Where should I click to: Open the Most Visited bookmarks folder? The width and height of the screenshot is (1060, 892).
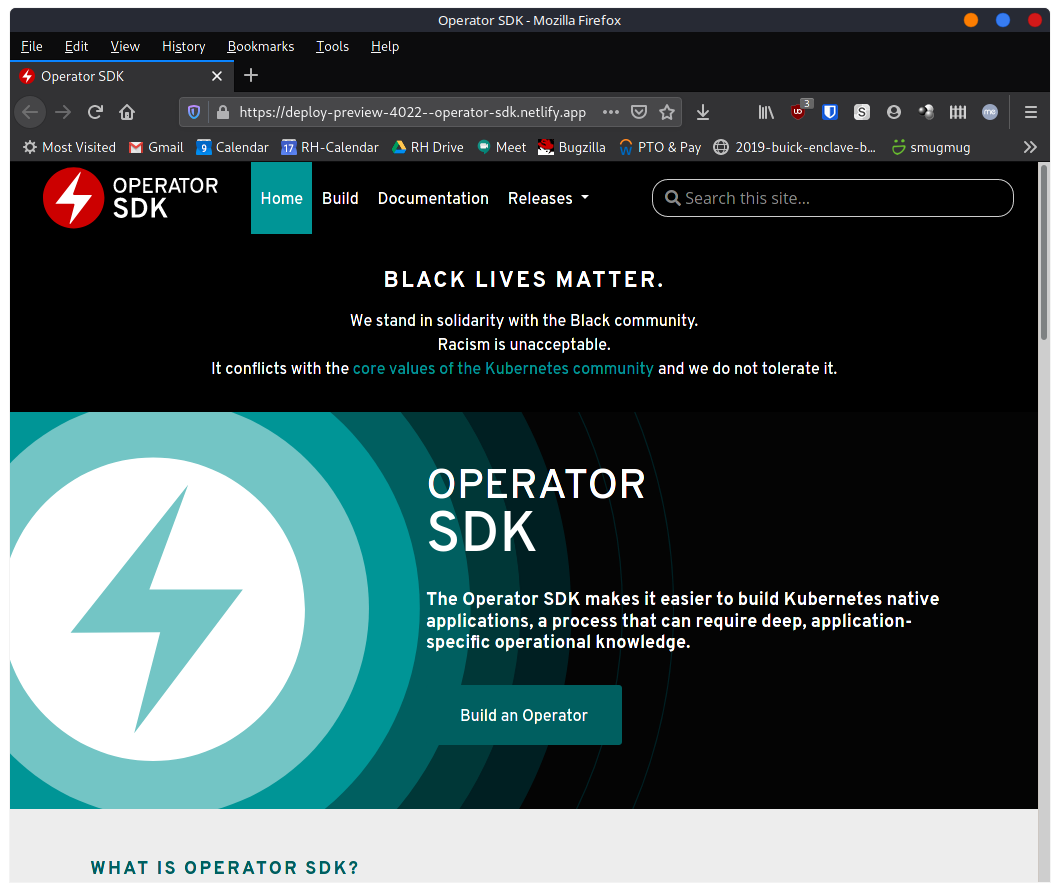coord(69,147)
